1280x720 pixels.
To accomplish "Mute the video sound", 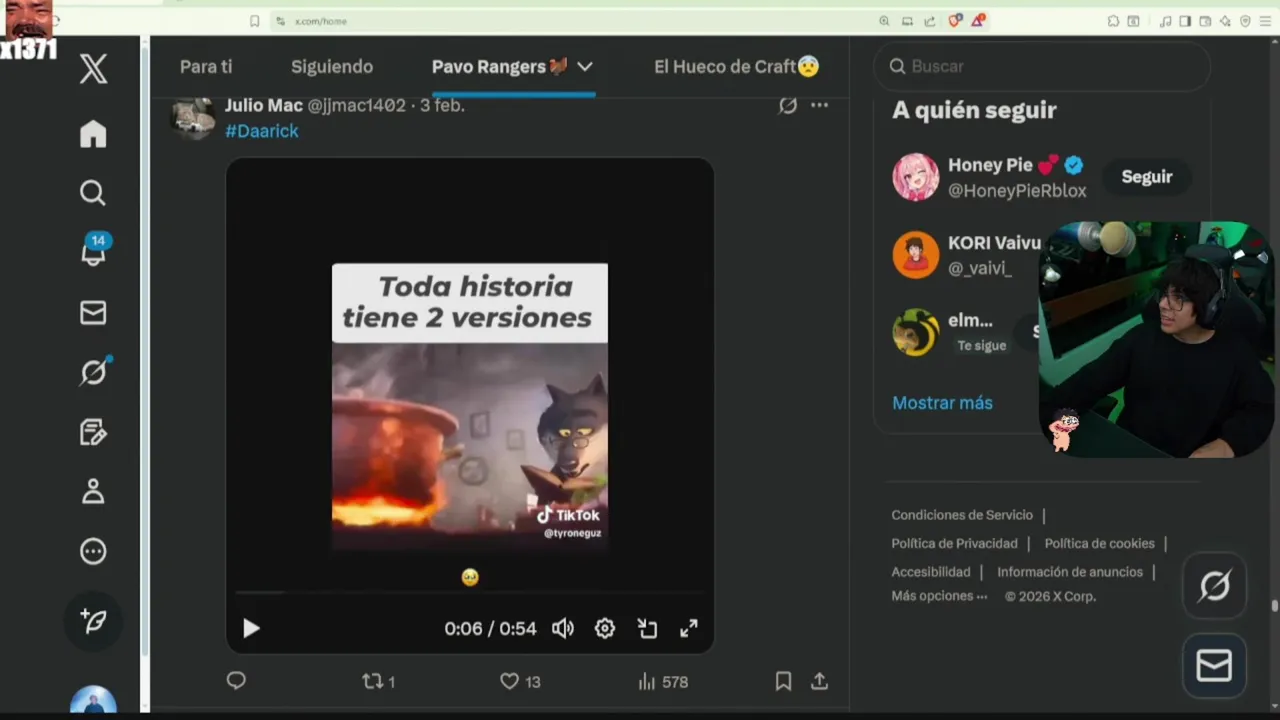I will [563, 629].
